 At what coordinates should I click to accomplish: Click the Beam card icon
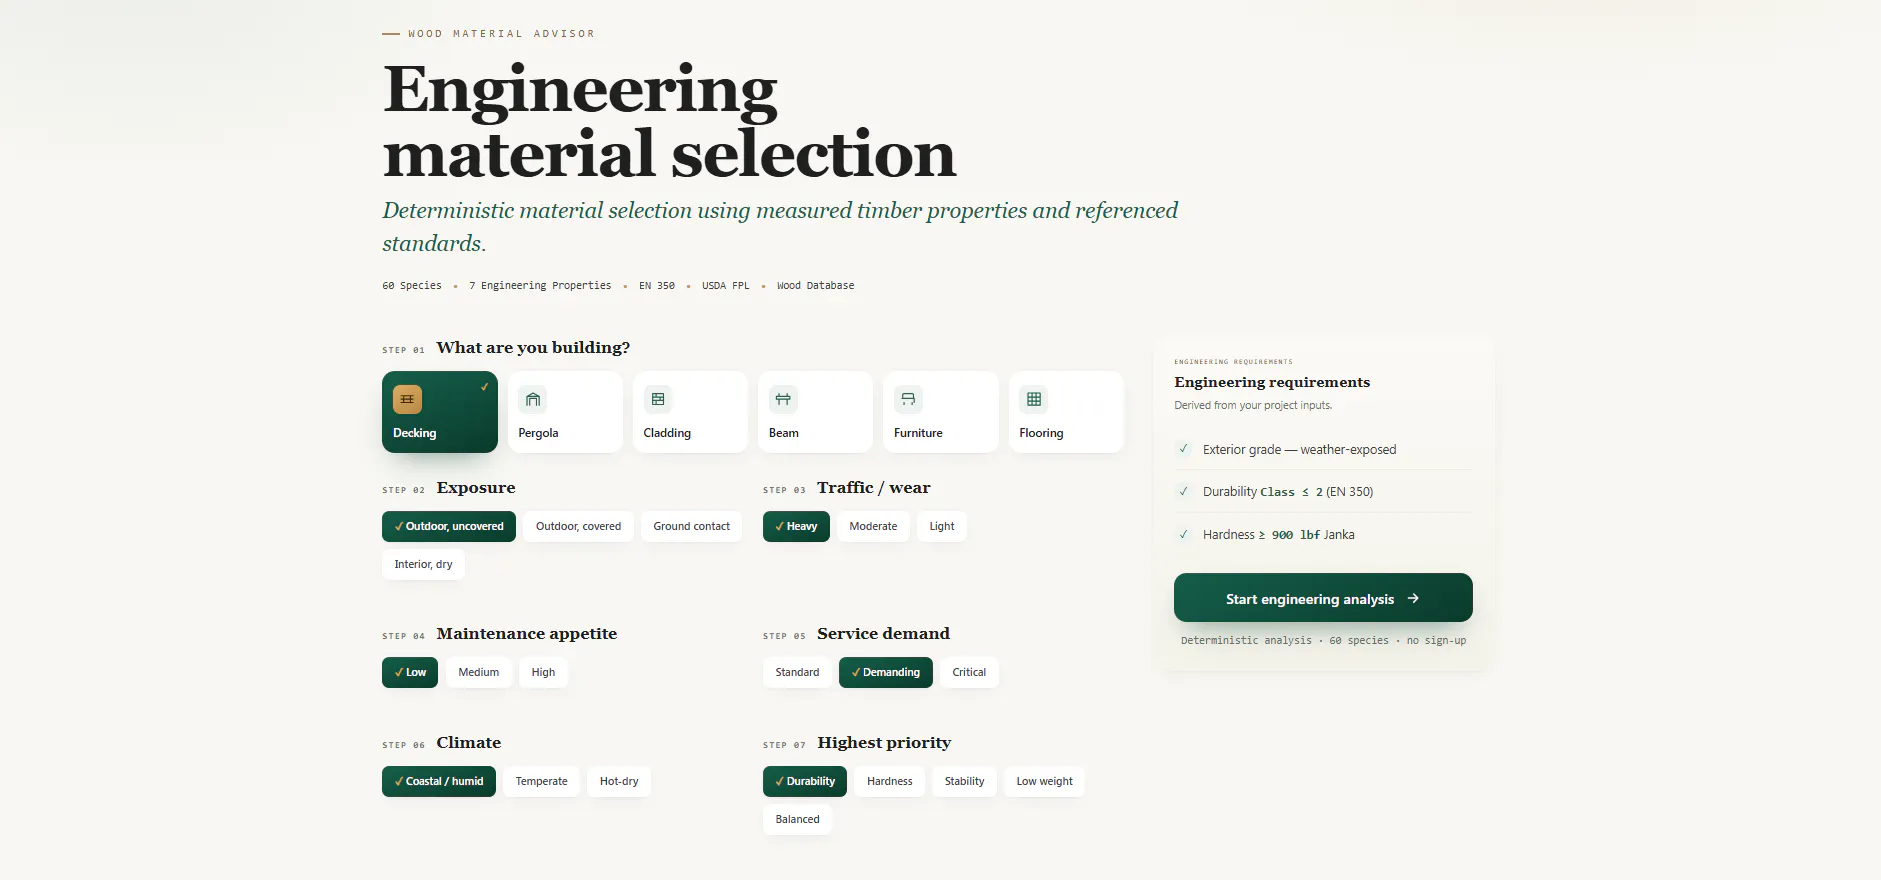(x=783, y=399)
